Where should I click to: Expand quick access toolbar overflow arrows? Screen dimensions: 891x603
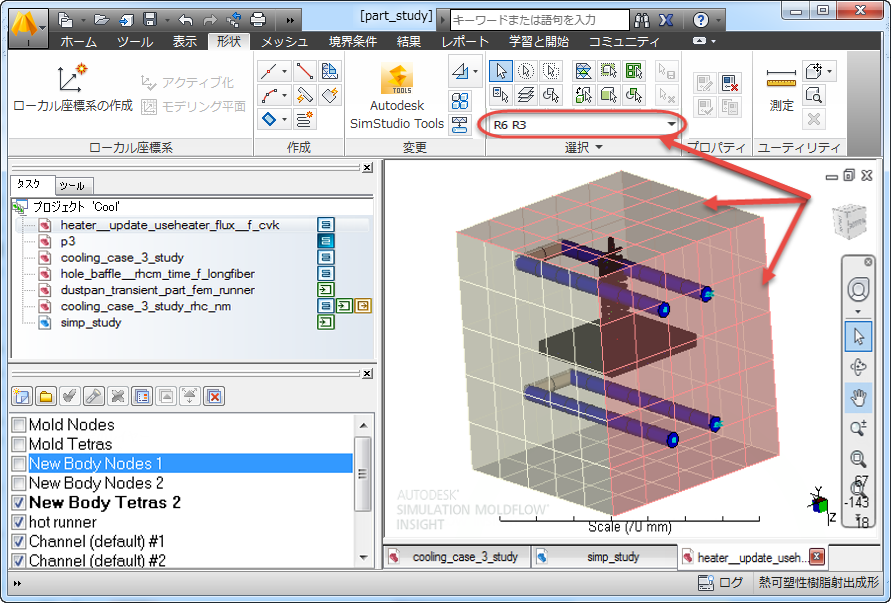290,21
